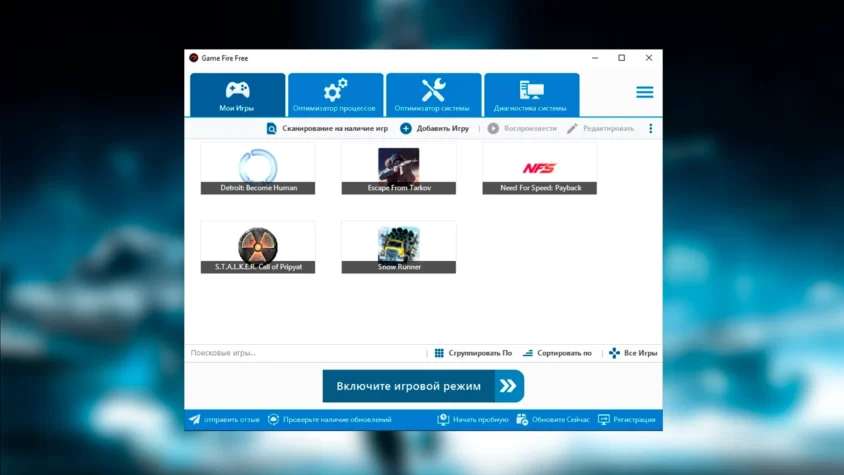This screenshot has height=475, width=844.
Task: Click Проверьте наличие обновлений
Action: coord(329,420)
